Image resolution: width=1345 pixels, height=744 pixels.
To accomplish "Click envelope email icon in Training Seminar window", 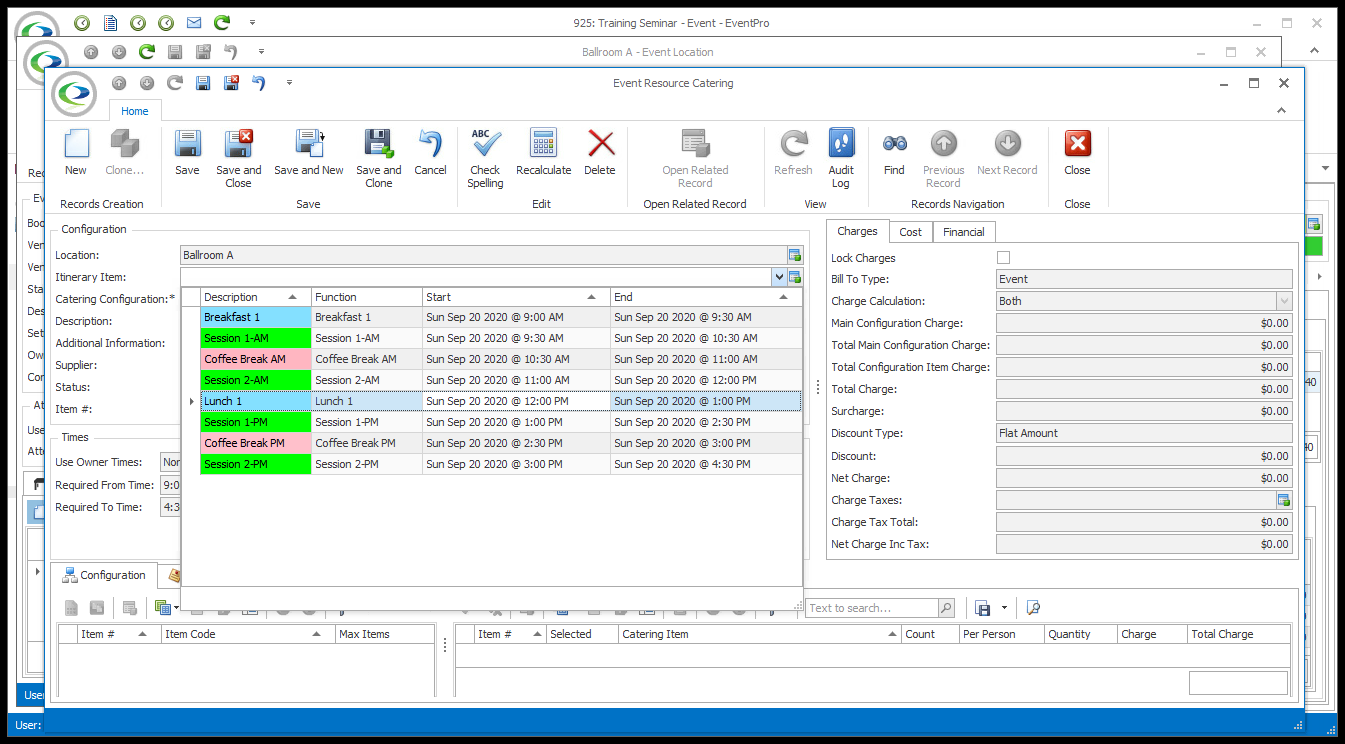I will point(194,21).
